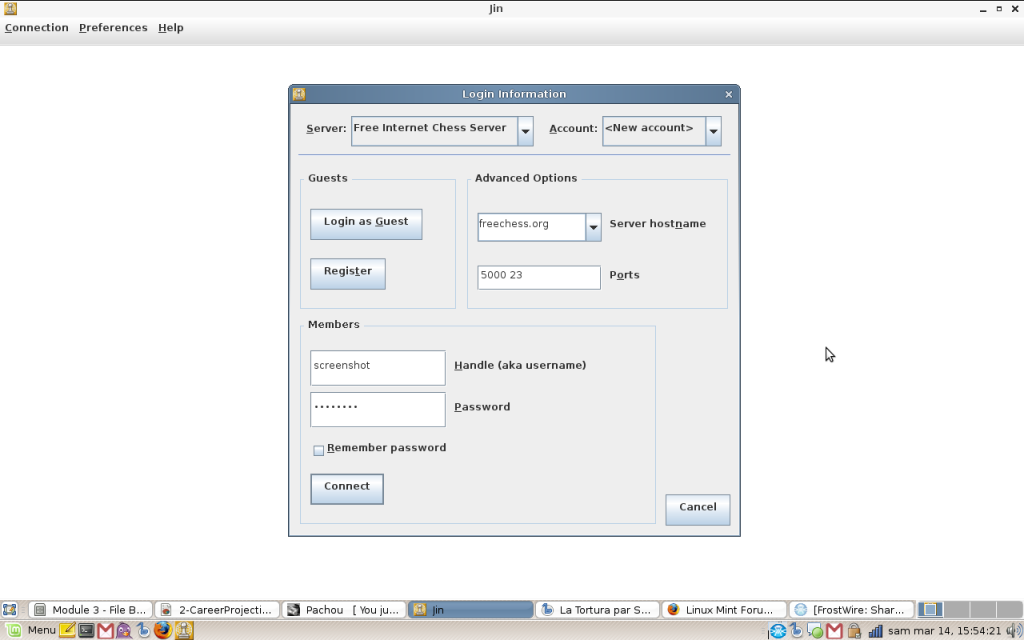
Task: Click the Handle username input field
Action: [x=378, y=368]
